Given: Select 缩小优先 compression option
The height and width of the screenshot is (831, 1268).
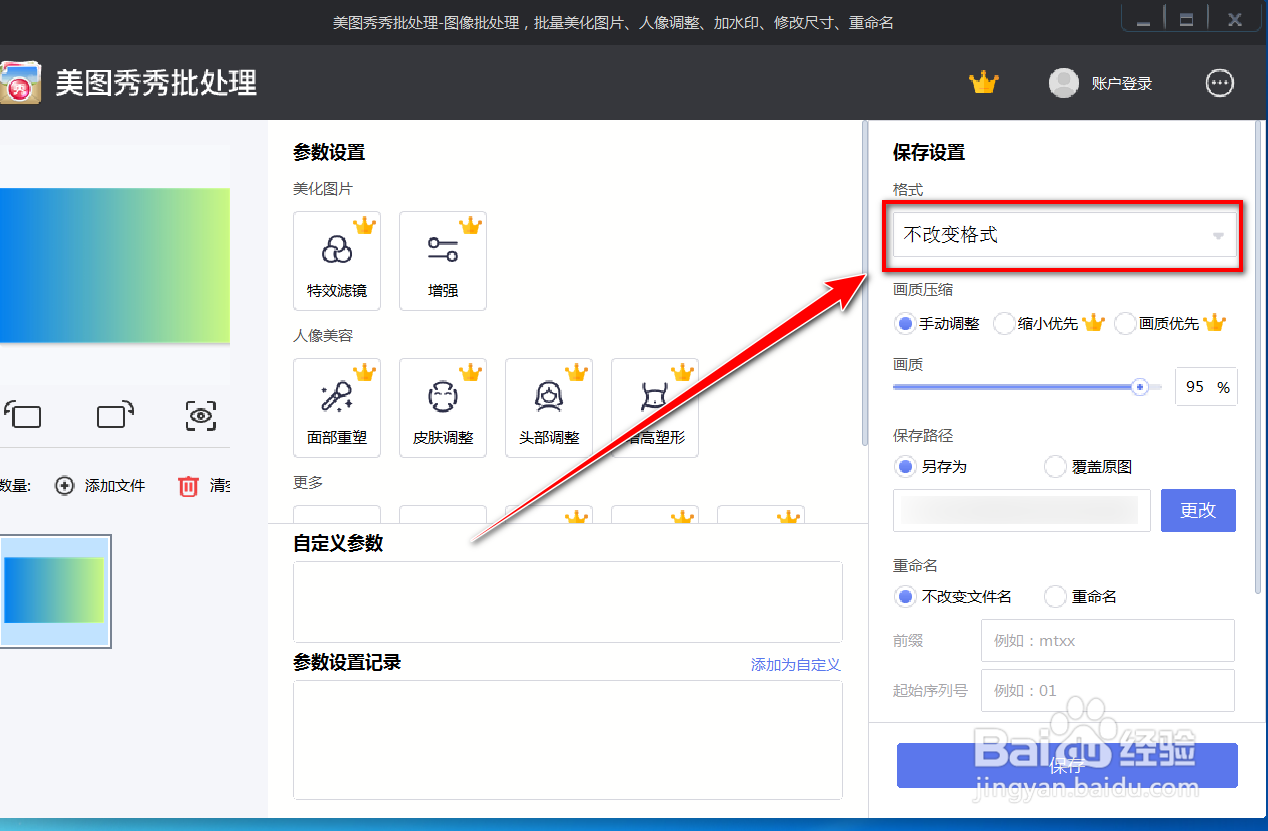Looking at the screenshot, I should tap(1048, 323).
